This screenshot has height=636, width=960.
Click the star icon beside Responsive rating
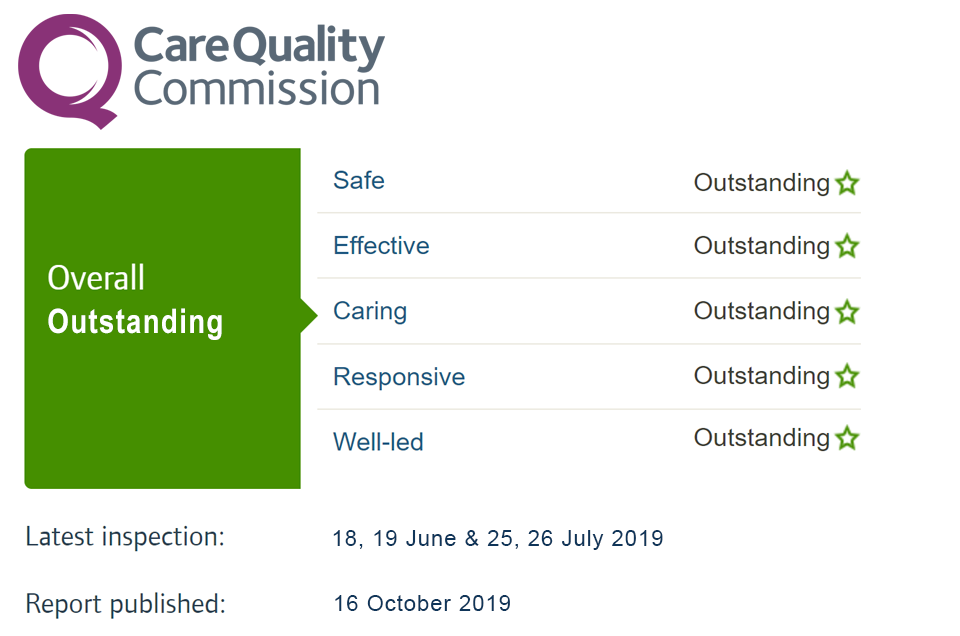(x=847, y=376)
